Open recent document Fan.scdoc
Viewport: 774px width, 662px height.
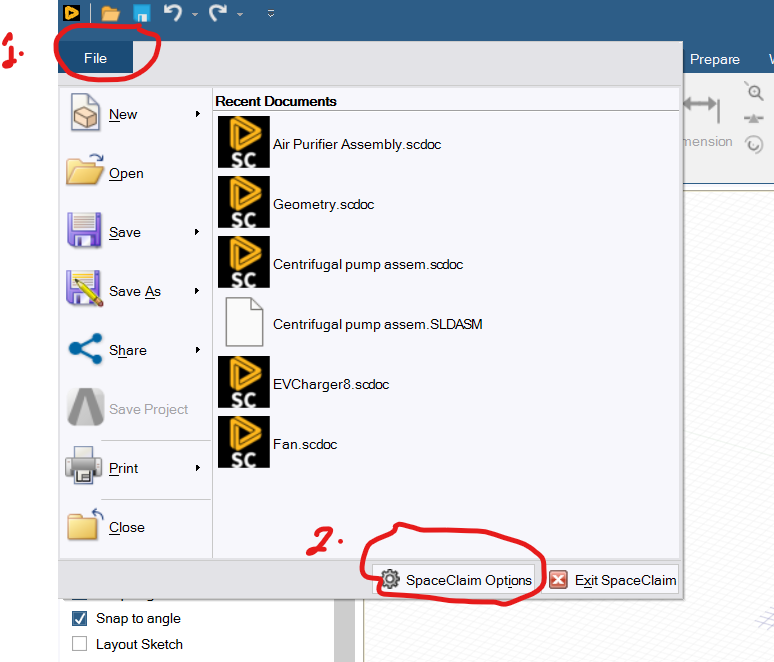pyautogui.click(x=305, y=444)
